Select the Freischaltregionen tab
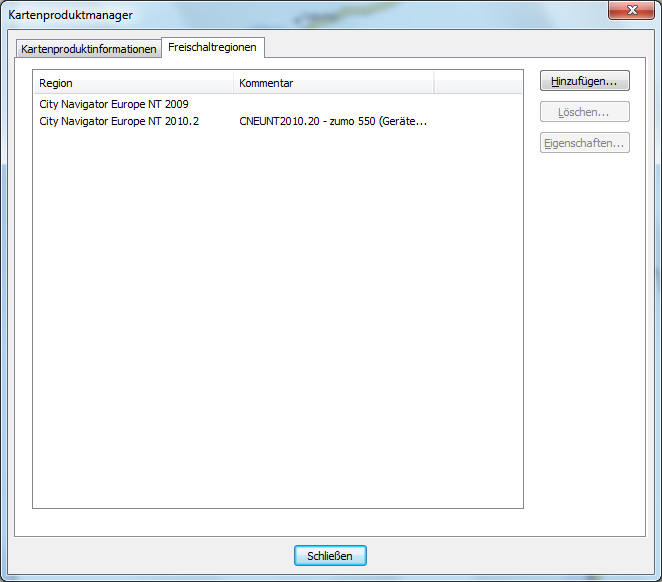 tap(212, 47)
